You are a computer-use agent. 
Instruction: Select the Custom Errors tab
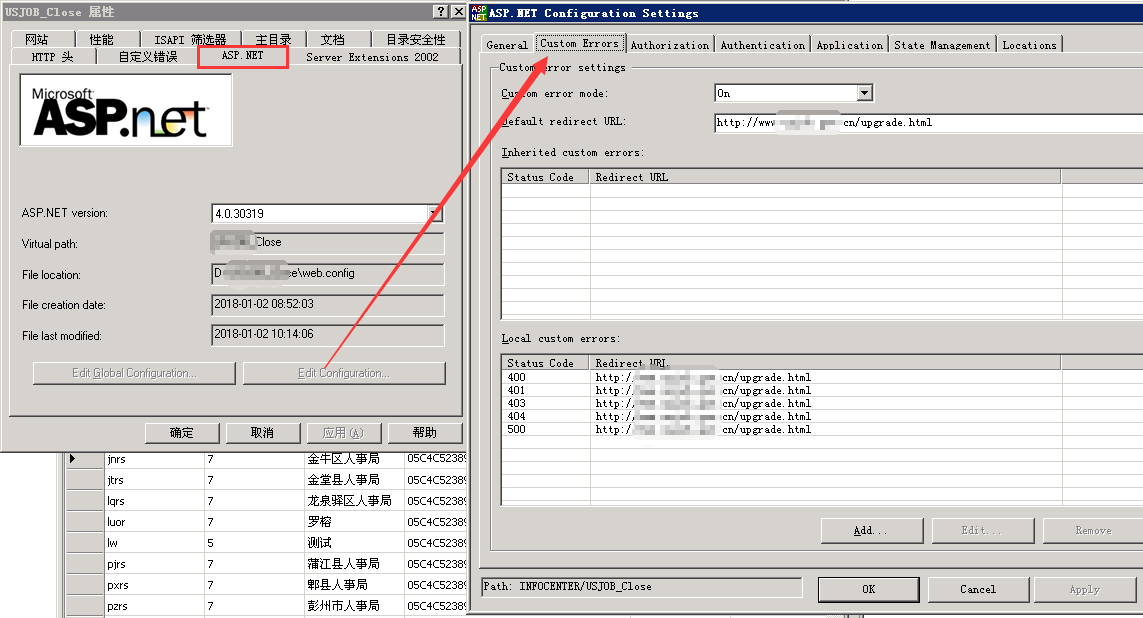[580, 43]
